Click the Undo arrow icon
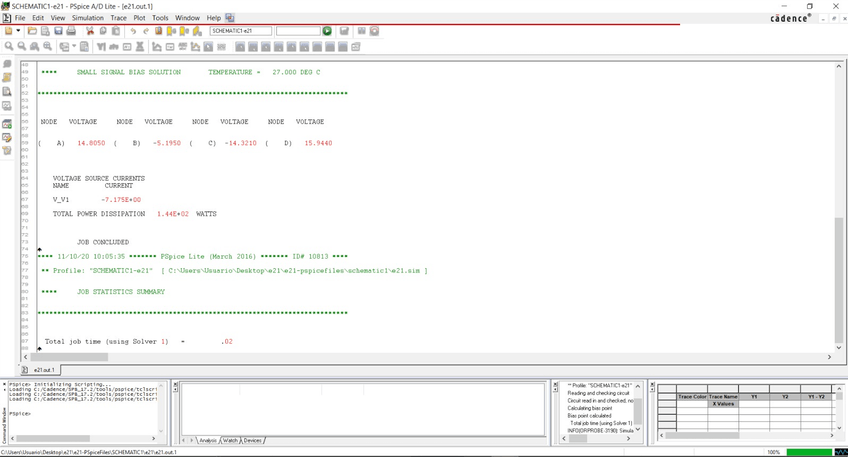Screen dimensions: 848x457 pyautogui.click(x=133, y=31)
